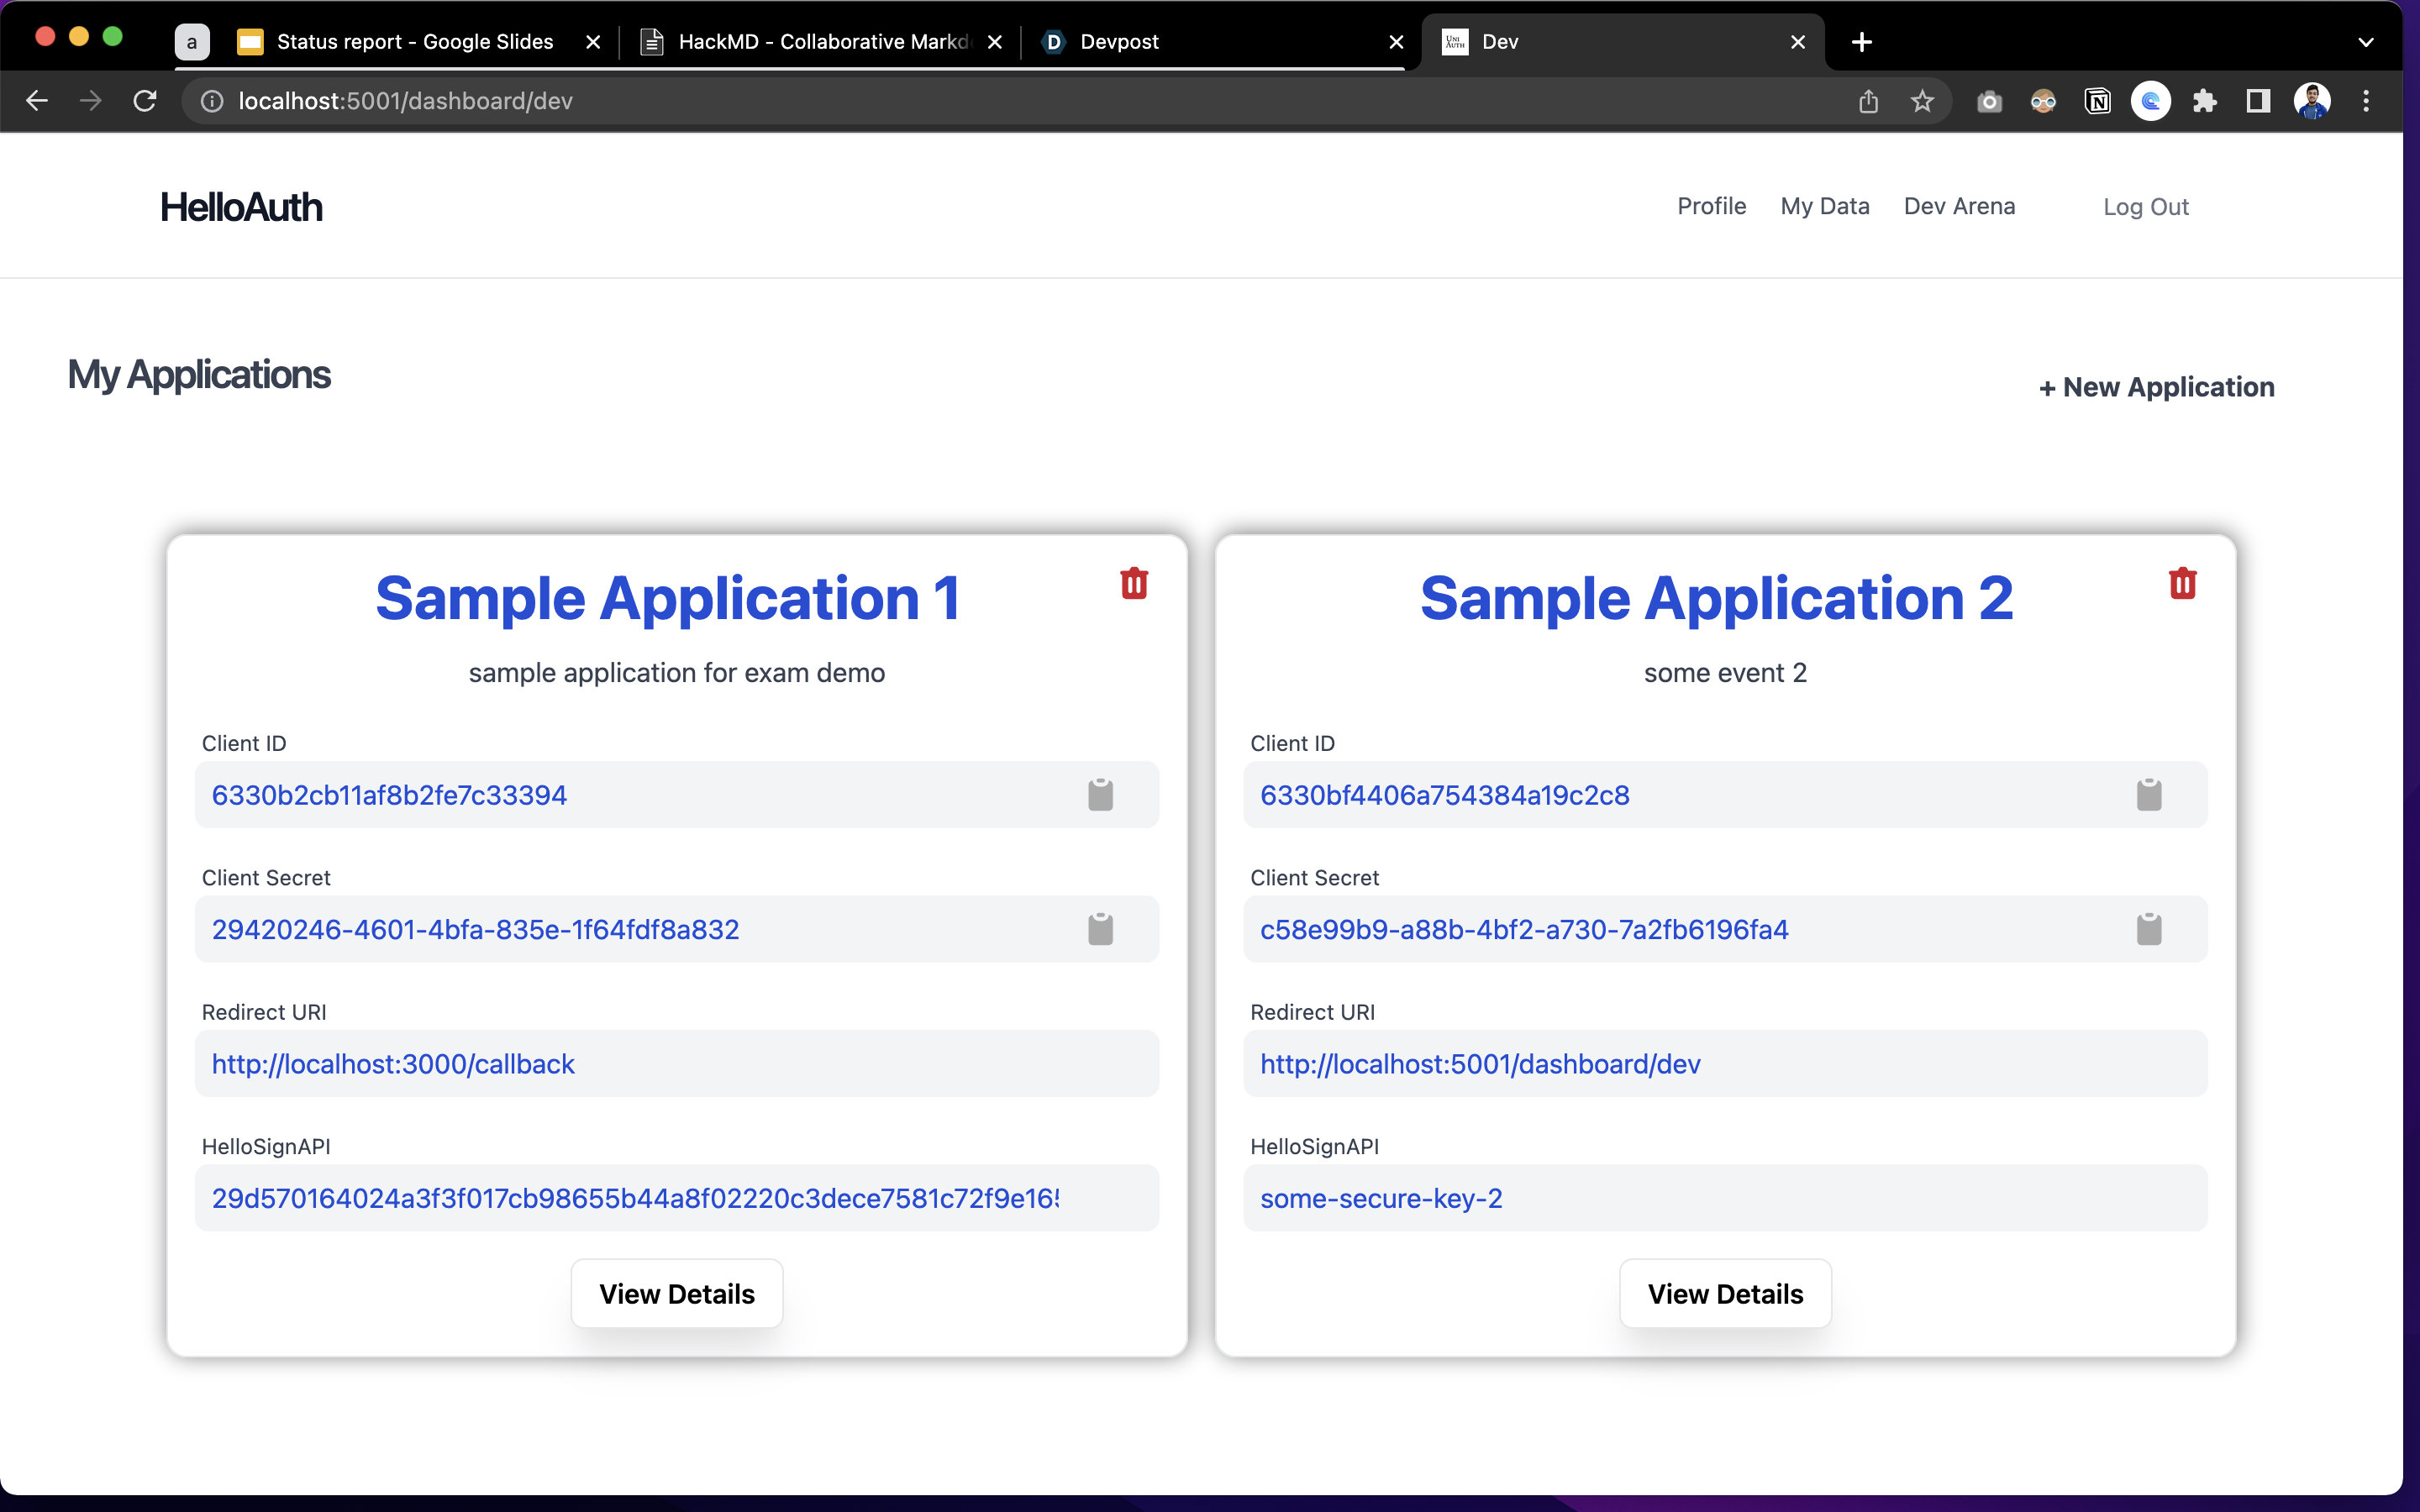Expand the tab search chevron
The width and height of the screenshot is (2420, 1512).
tap(2366, 42)
